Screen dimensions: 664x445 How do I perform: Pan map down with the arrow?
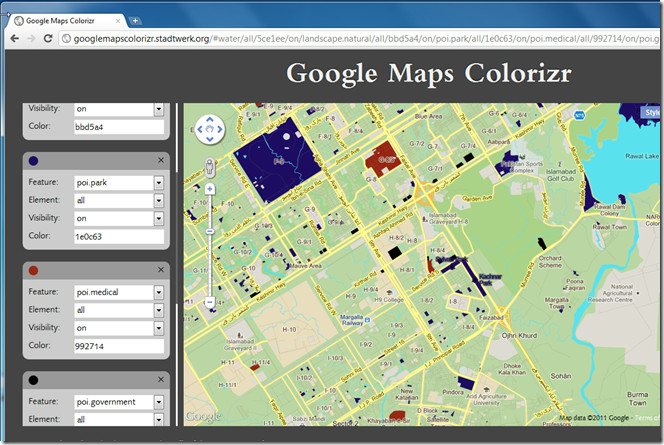(x=210, y=139)
